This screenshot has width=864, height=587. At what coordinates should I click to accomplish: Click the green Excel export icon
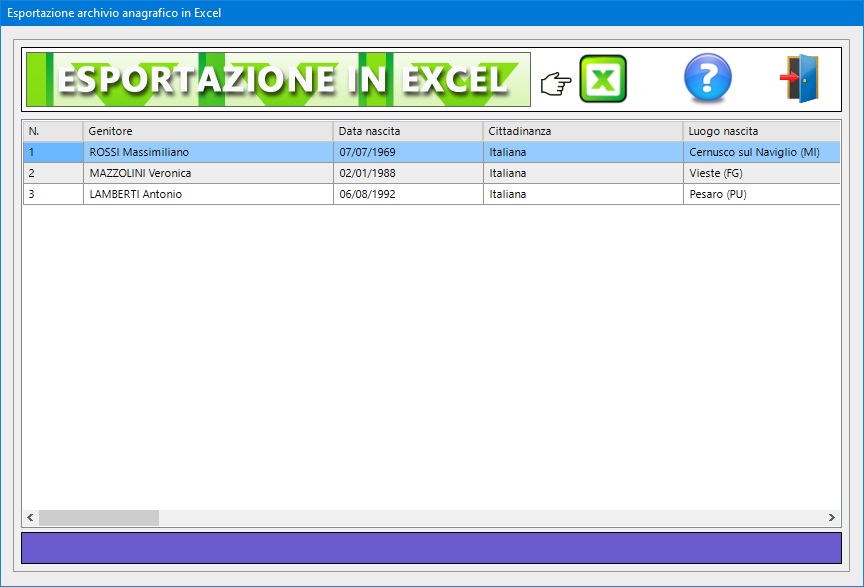(603, 79)
